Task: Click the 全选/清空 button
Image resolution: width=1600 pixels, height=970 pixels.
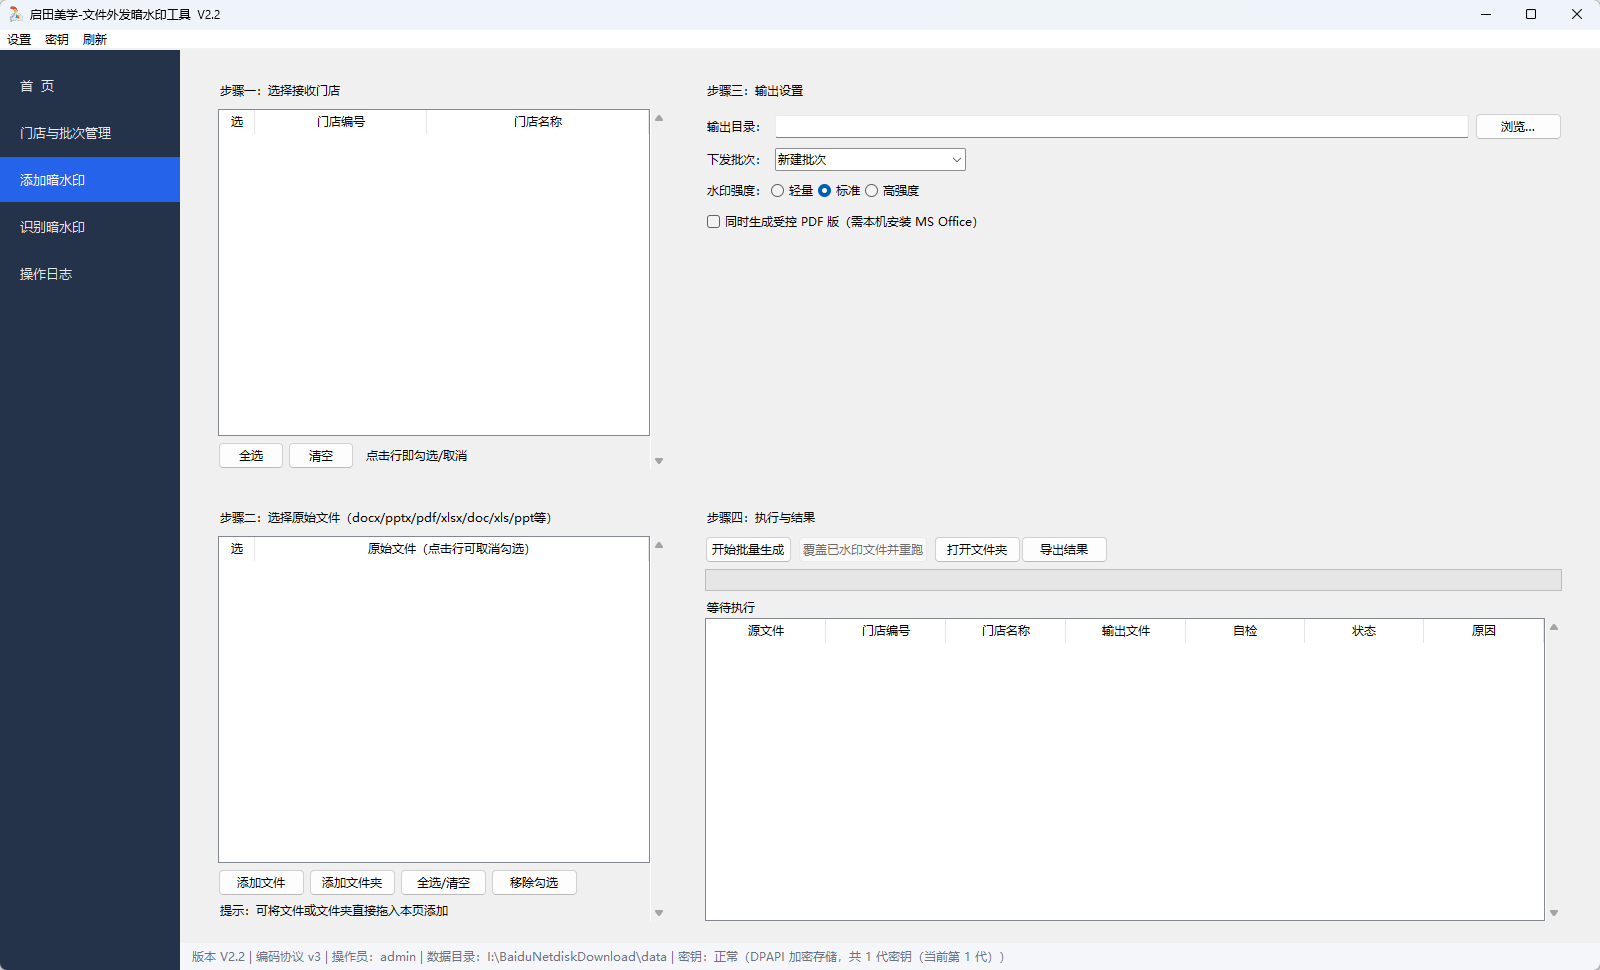Action: tap(443, 883)
